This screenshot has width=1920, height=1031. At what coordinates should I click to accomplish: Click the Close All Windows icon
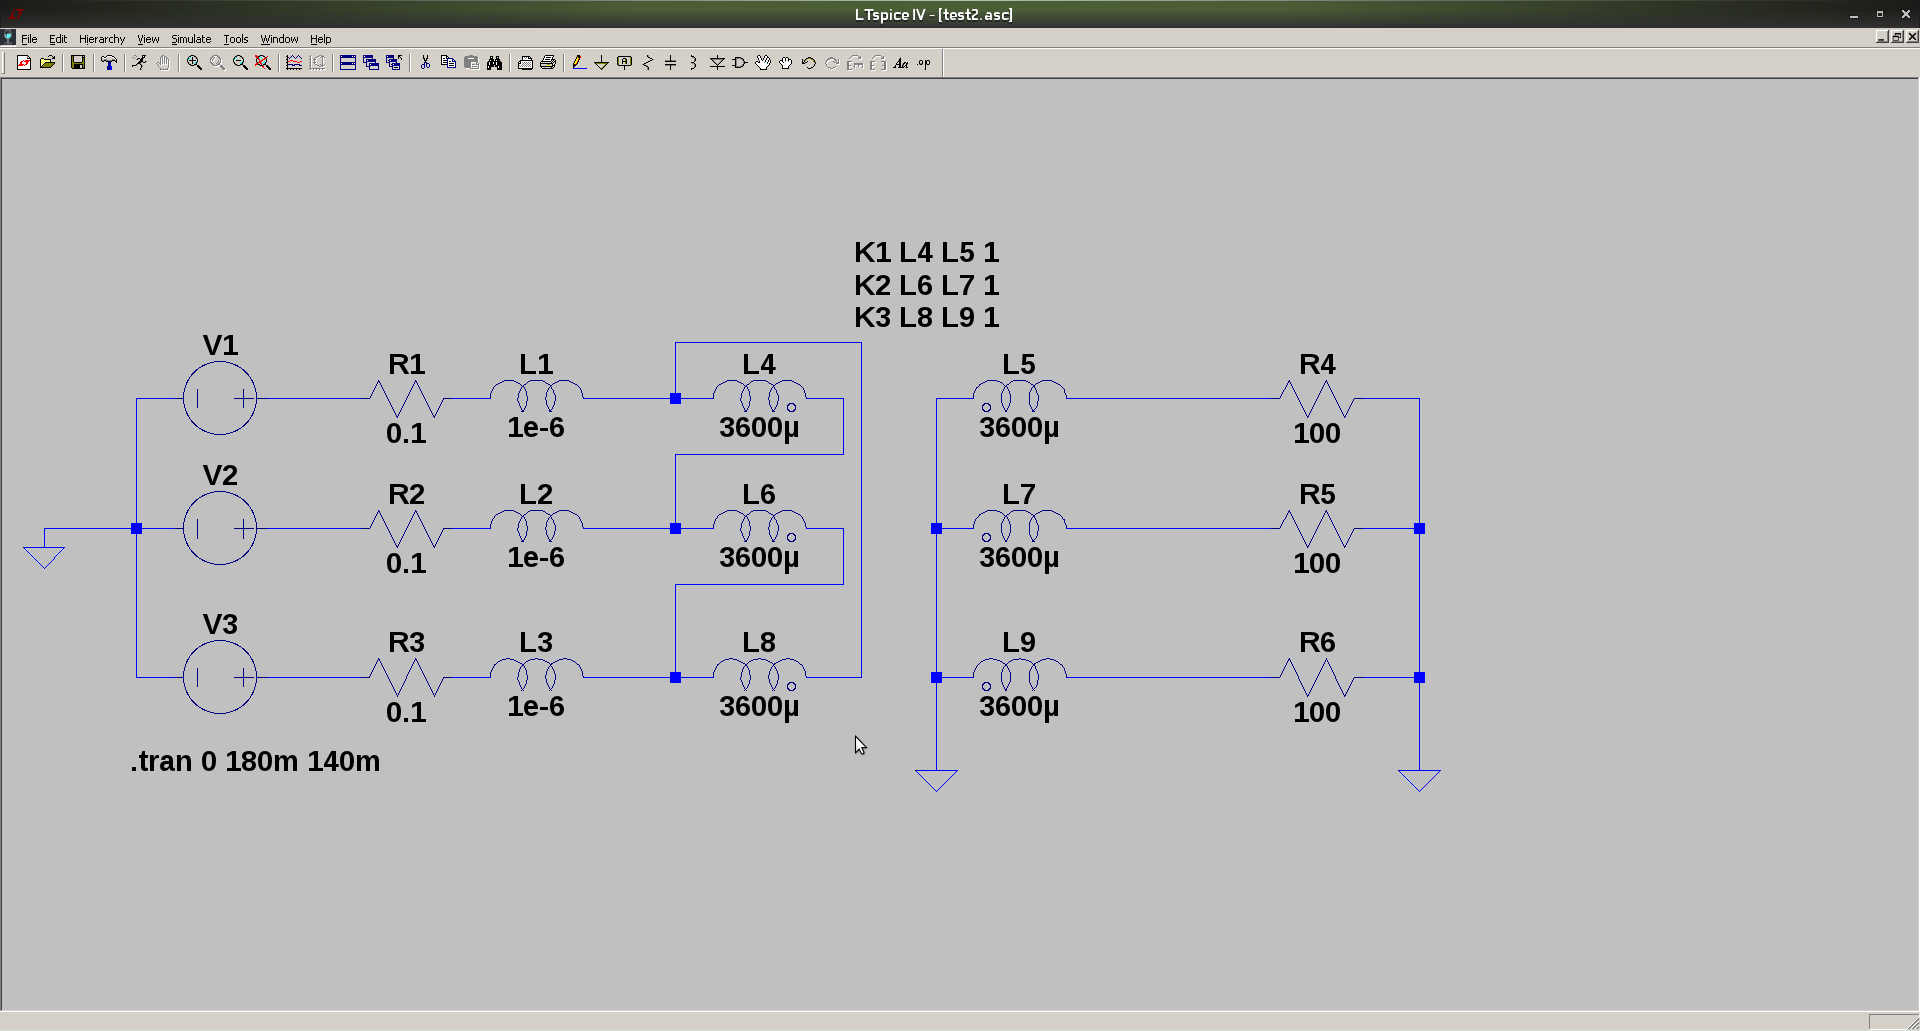[394, 63]
